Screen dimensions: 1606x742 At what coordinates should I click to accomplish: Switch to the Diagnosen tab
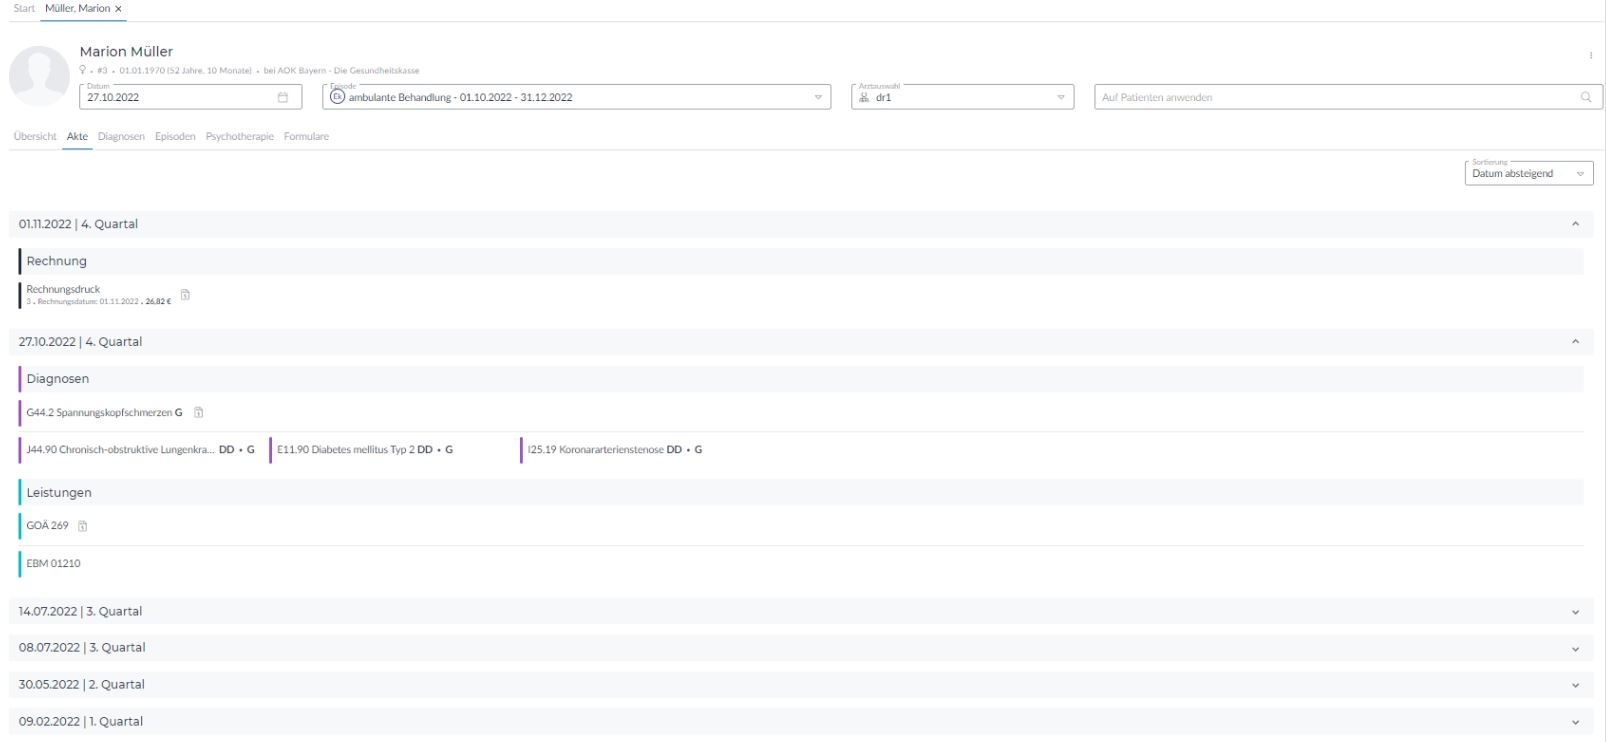tap(121, 136)
